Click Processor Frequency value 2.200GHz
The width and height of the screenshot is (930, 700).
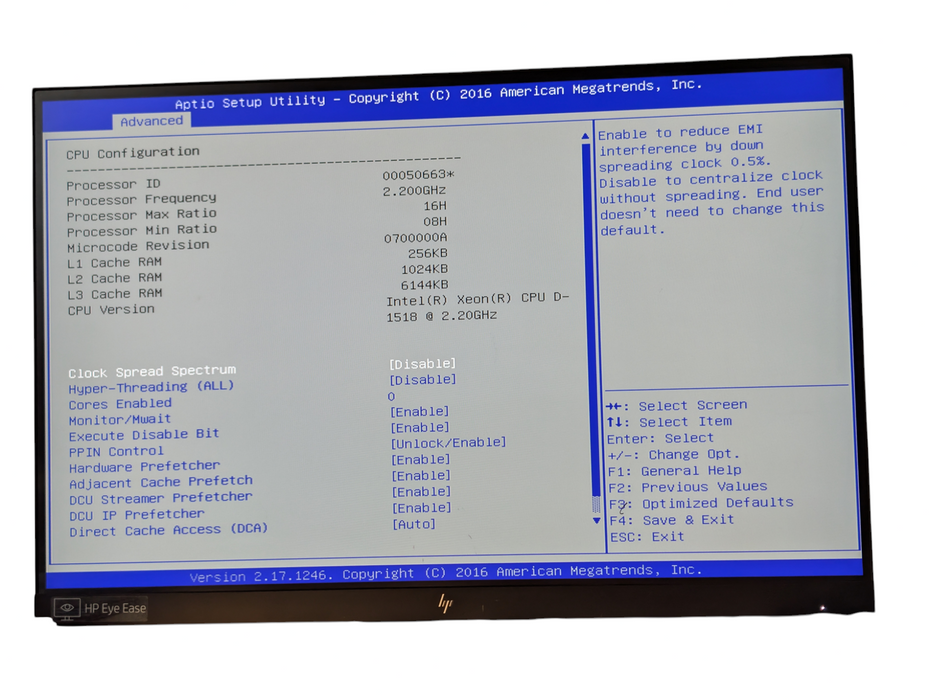point(414,190)
